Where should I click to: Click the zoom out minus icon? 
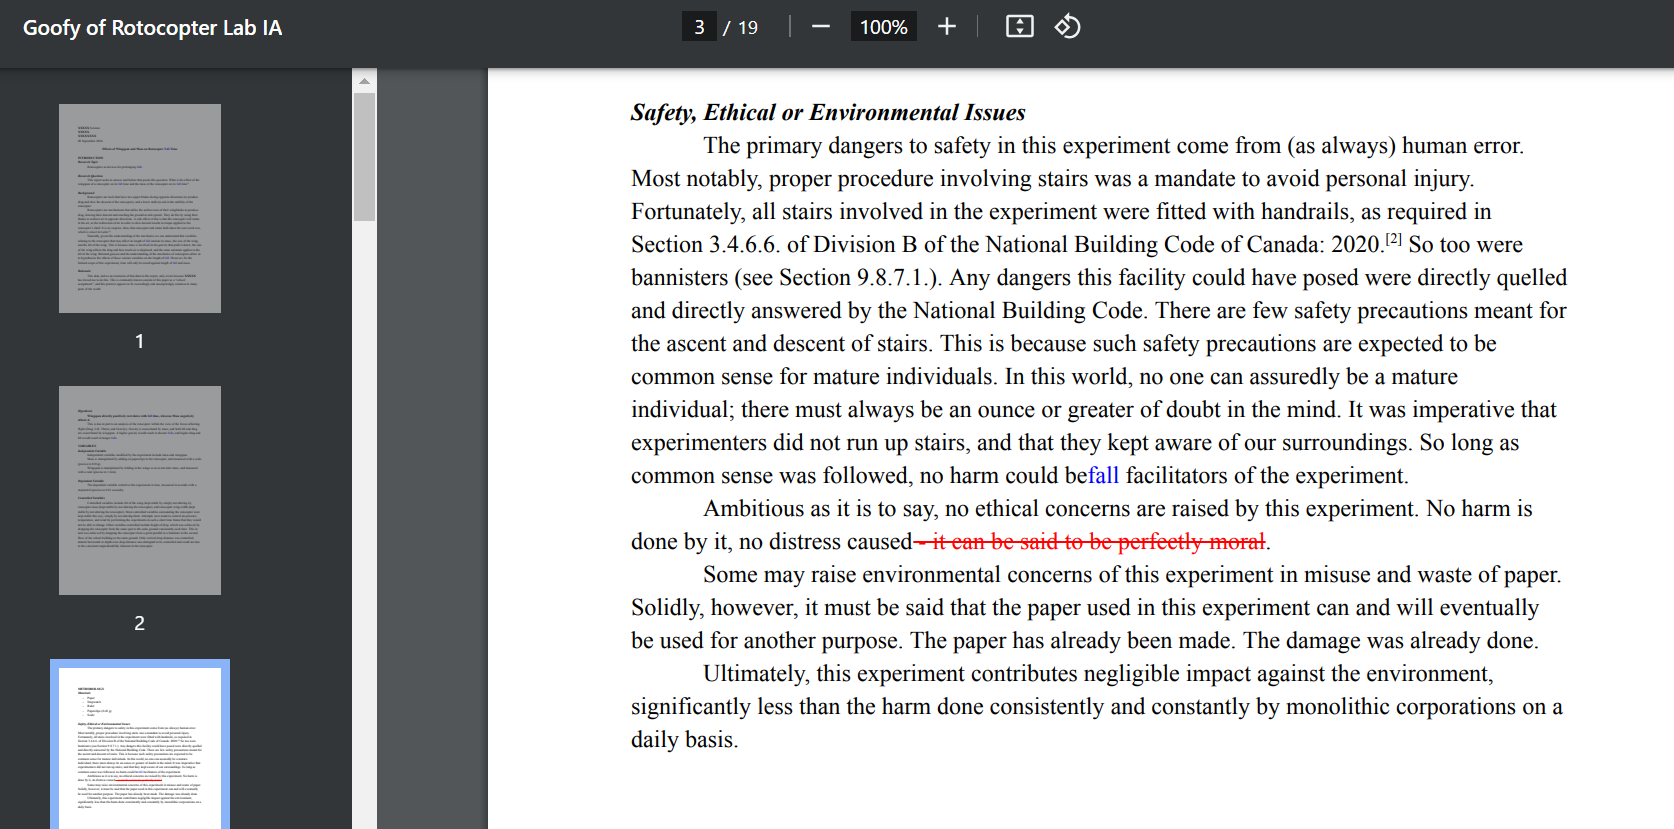coord(821,27)
